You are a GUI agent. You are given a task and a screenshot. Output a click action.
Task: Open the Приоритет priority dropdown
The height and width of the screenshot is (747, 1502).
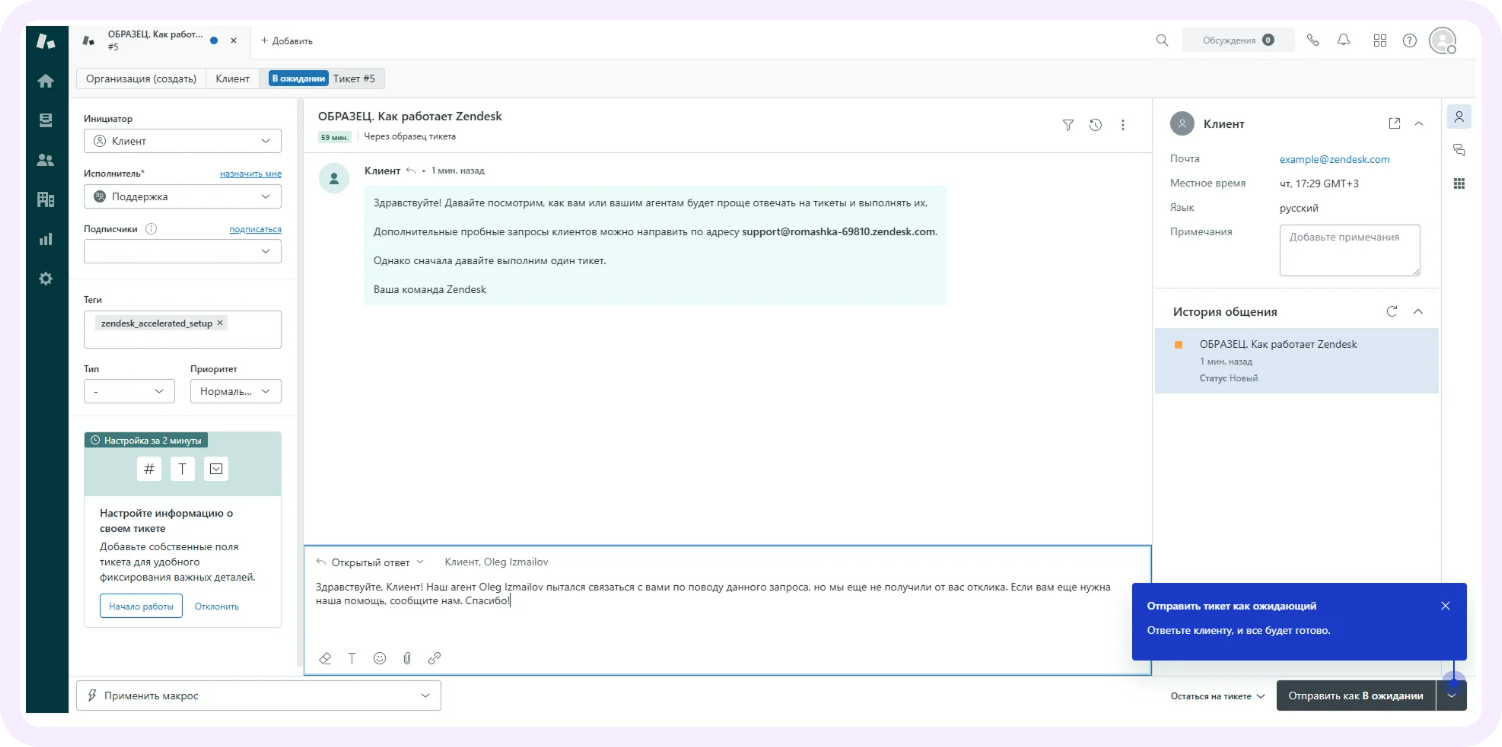coord(235,391)
